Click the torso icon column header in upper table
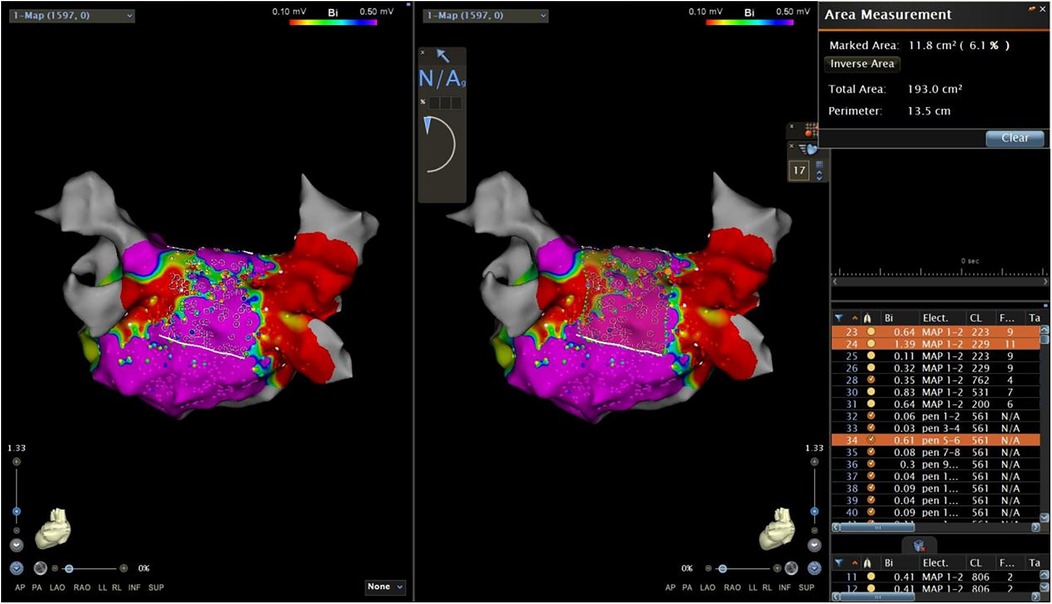This screenshot has height=604, width=1052. pyautogui.click(x=867, y=318)
